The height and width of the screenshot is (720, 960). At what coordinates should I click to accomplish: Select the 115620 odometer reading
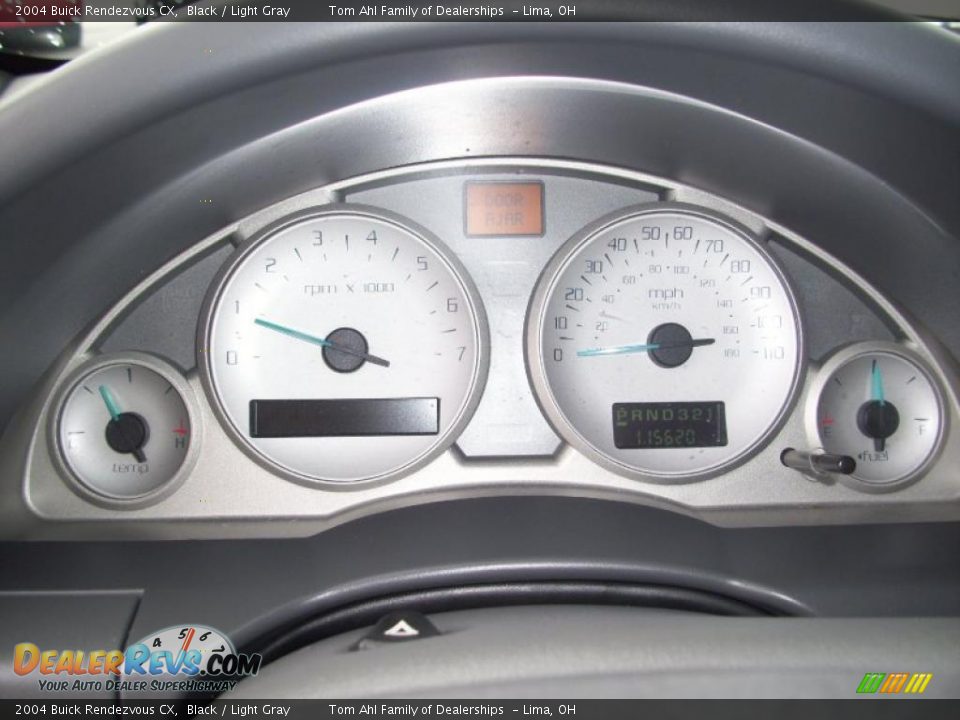(667, 437)
